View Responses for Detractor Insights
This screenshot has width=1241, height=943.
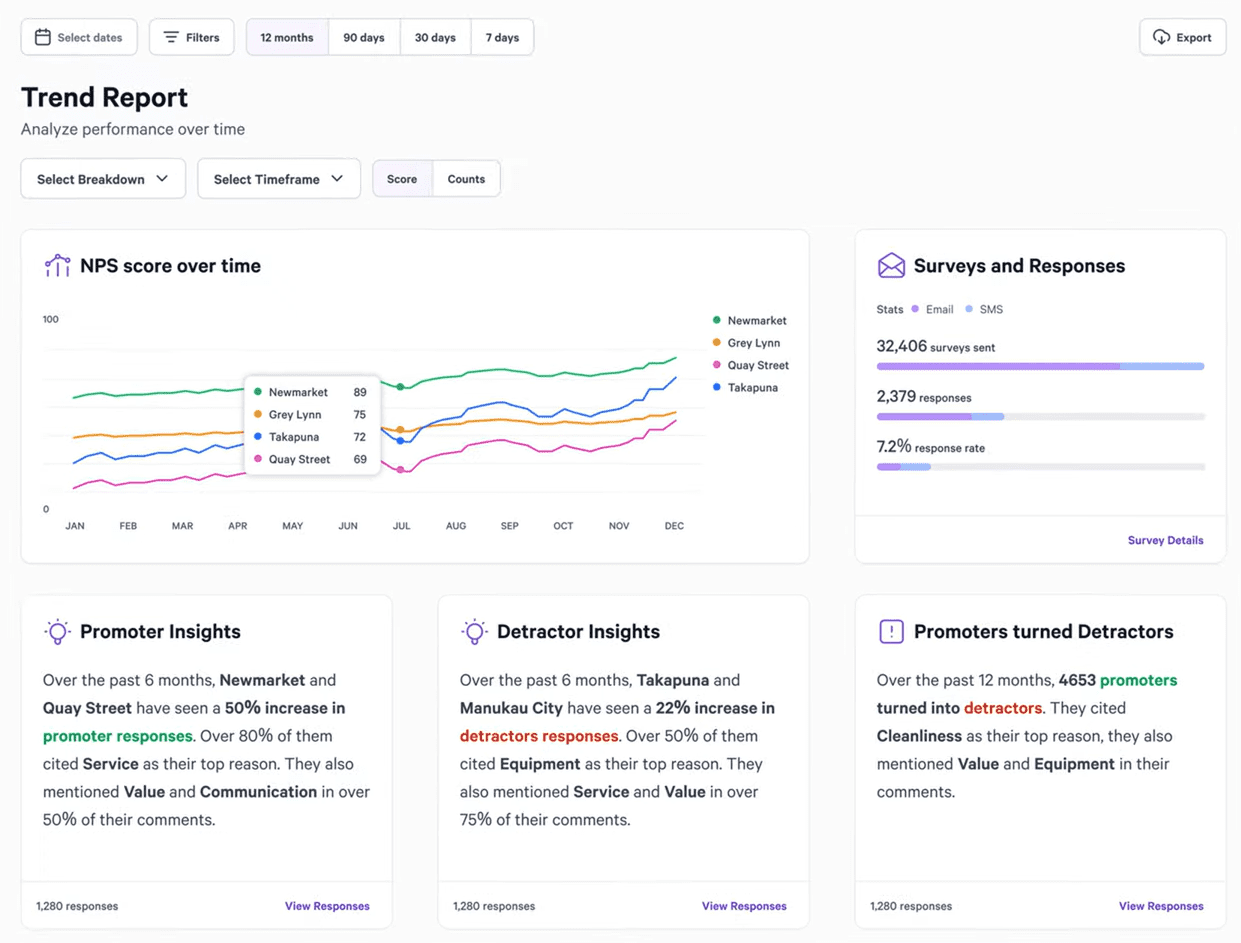[x=744, y=905]
